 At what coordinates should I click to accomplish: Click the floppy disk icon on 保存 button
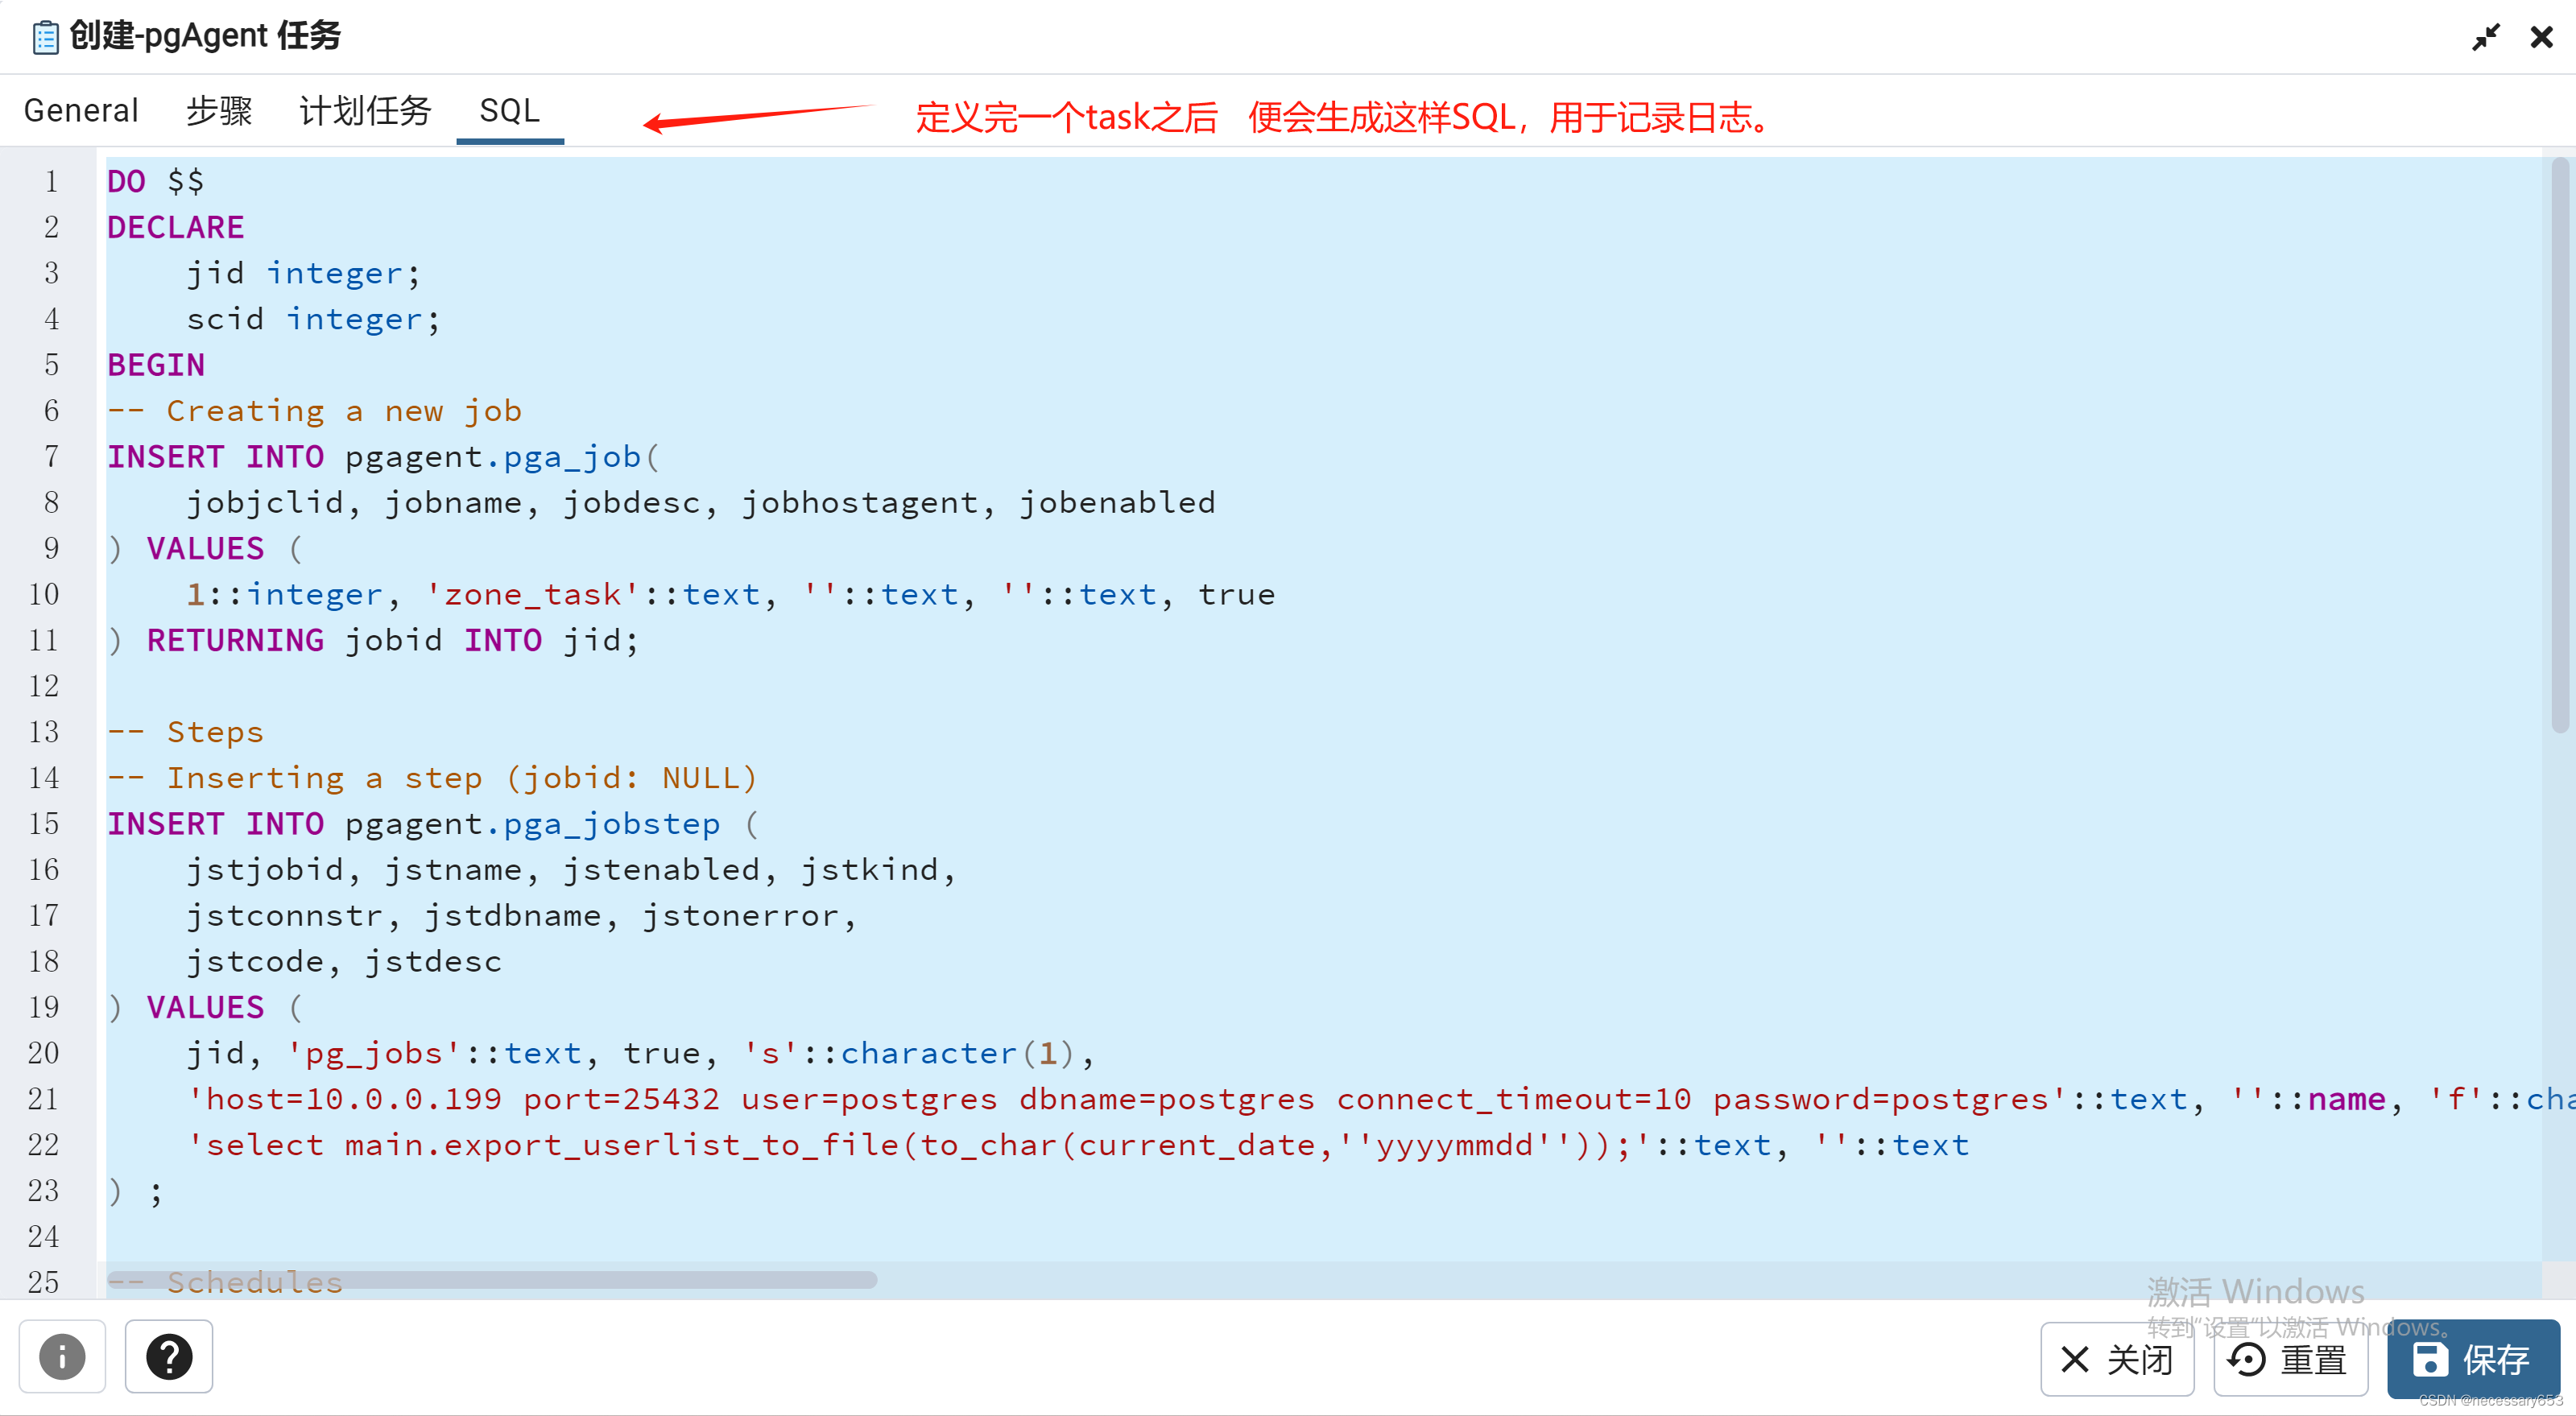click(x=2430, y=1358)
